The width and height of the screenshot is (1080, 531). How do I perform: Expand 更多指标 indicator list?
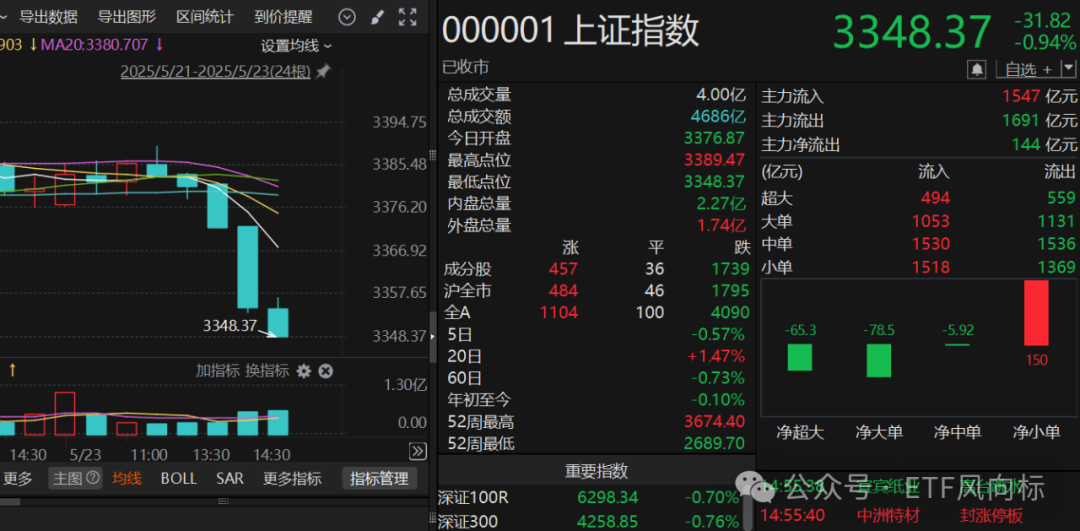[x=292, y=479]
